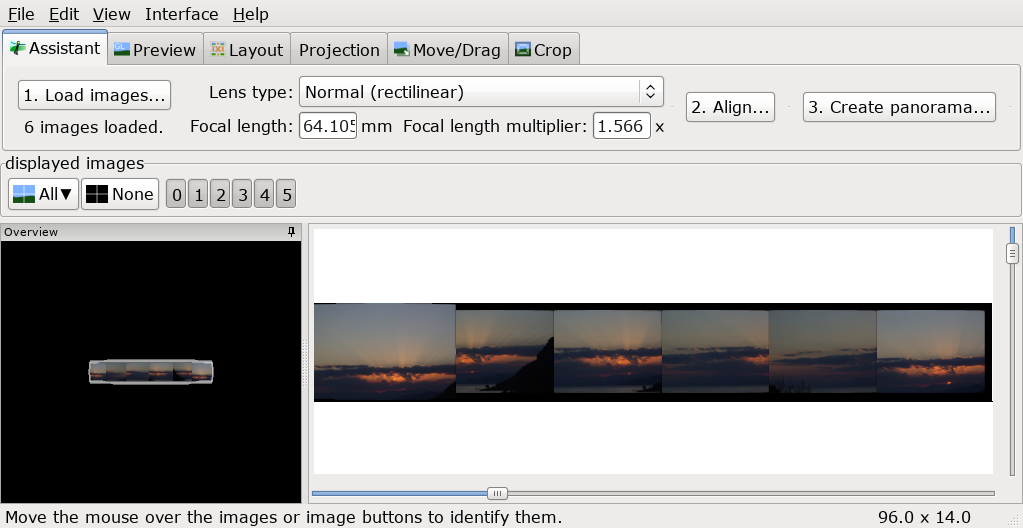Toggle display of image 3
1023x528 pixels.
(242, 194)
